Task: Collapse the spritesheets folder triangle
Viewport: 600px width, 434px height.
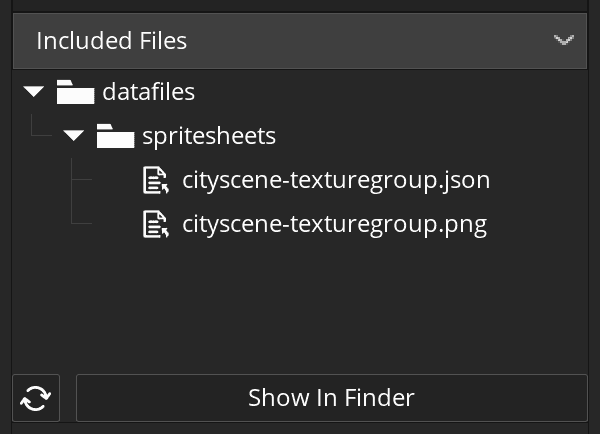Action: click(x=73, y=135)
